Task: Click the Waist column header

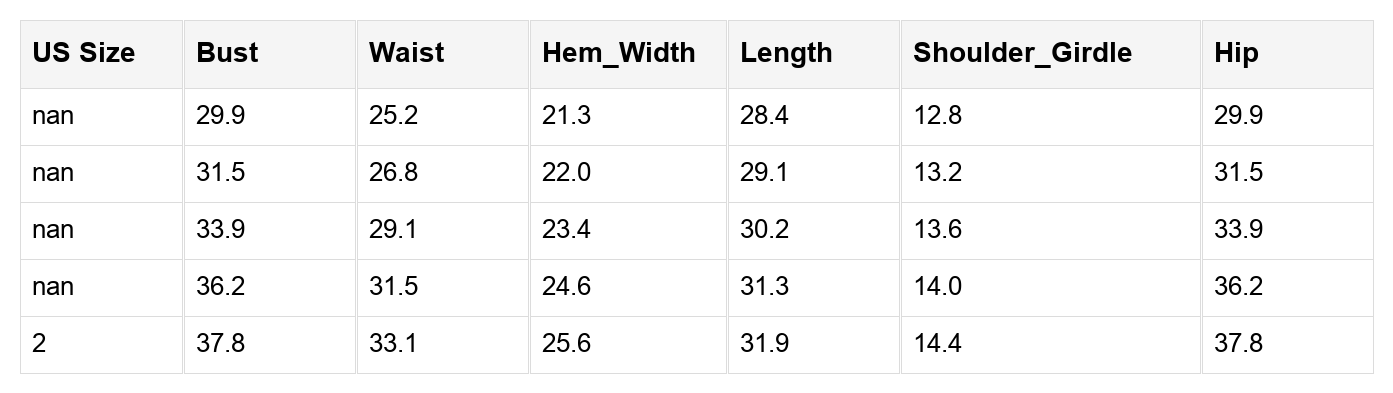Action: (x=443, y=54)
